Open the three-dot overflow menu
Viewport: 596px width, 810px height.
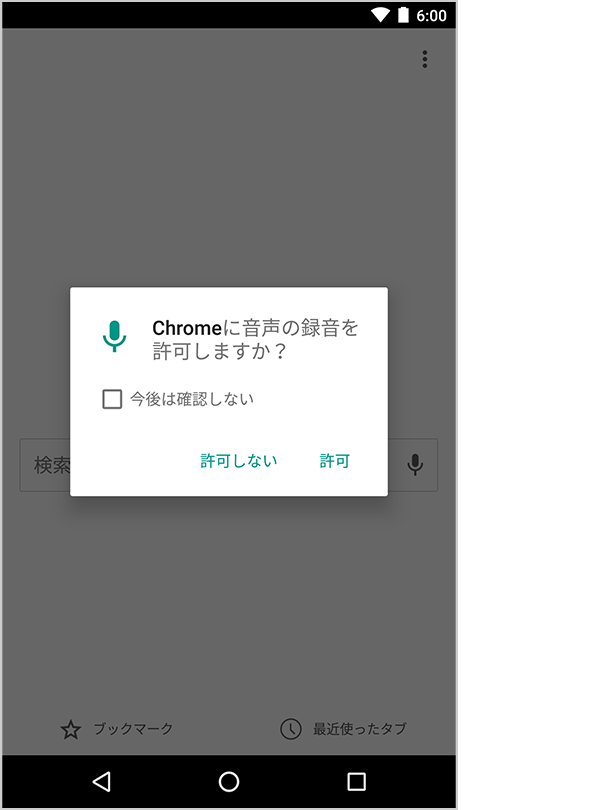pyautogui.click(x=425, y=59)
